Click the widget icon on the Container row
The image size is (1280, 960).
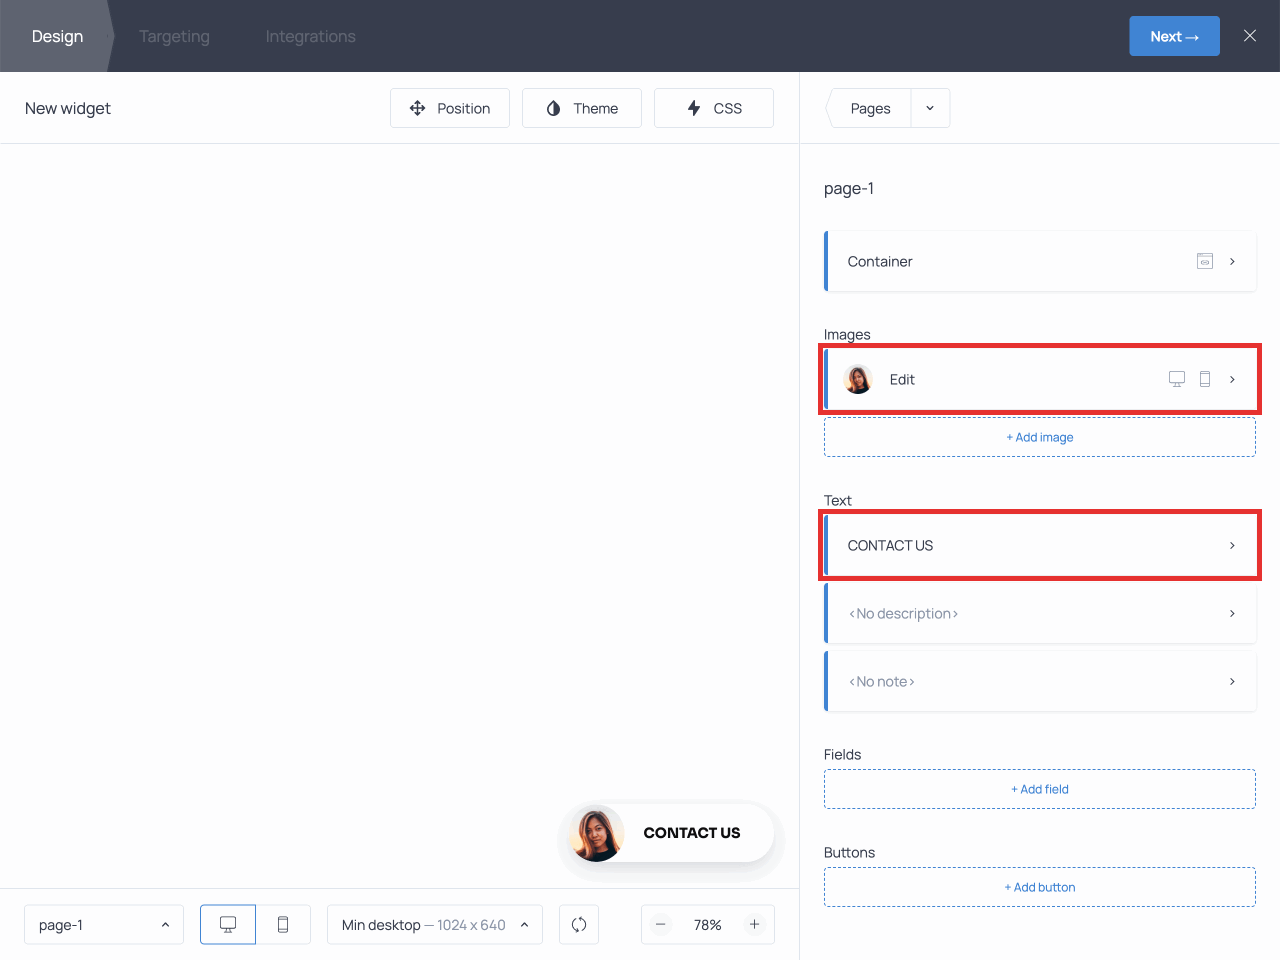[1204, 261]
